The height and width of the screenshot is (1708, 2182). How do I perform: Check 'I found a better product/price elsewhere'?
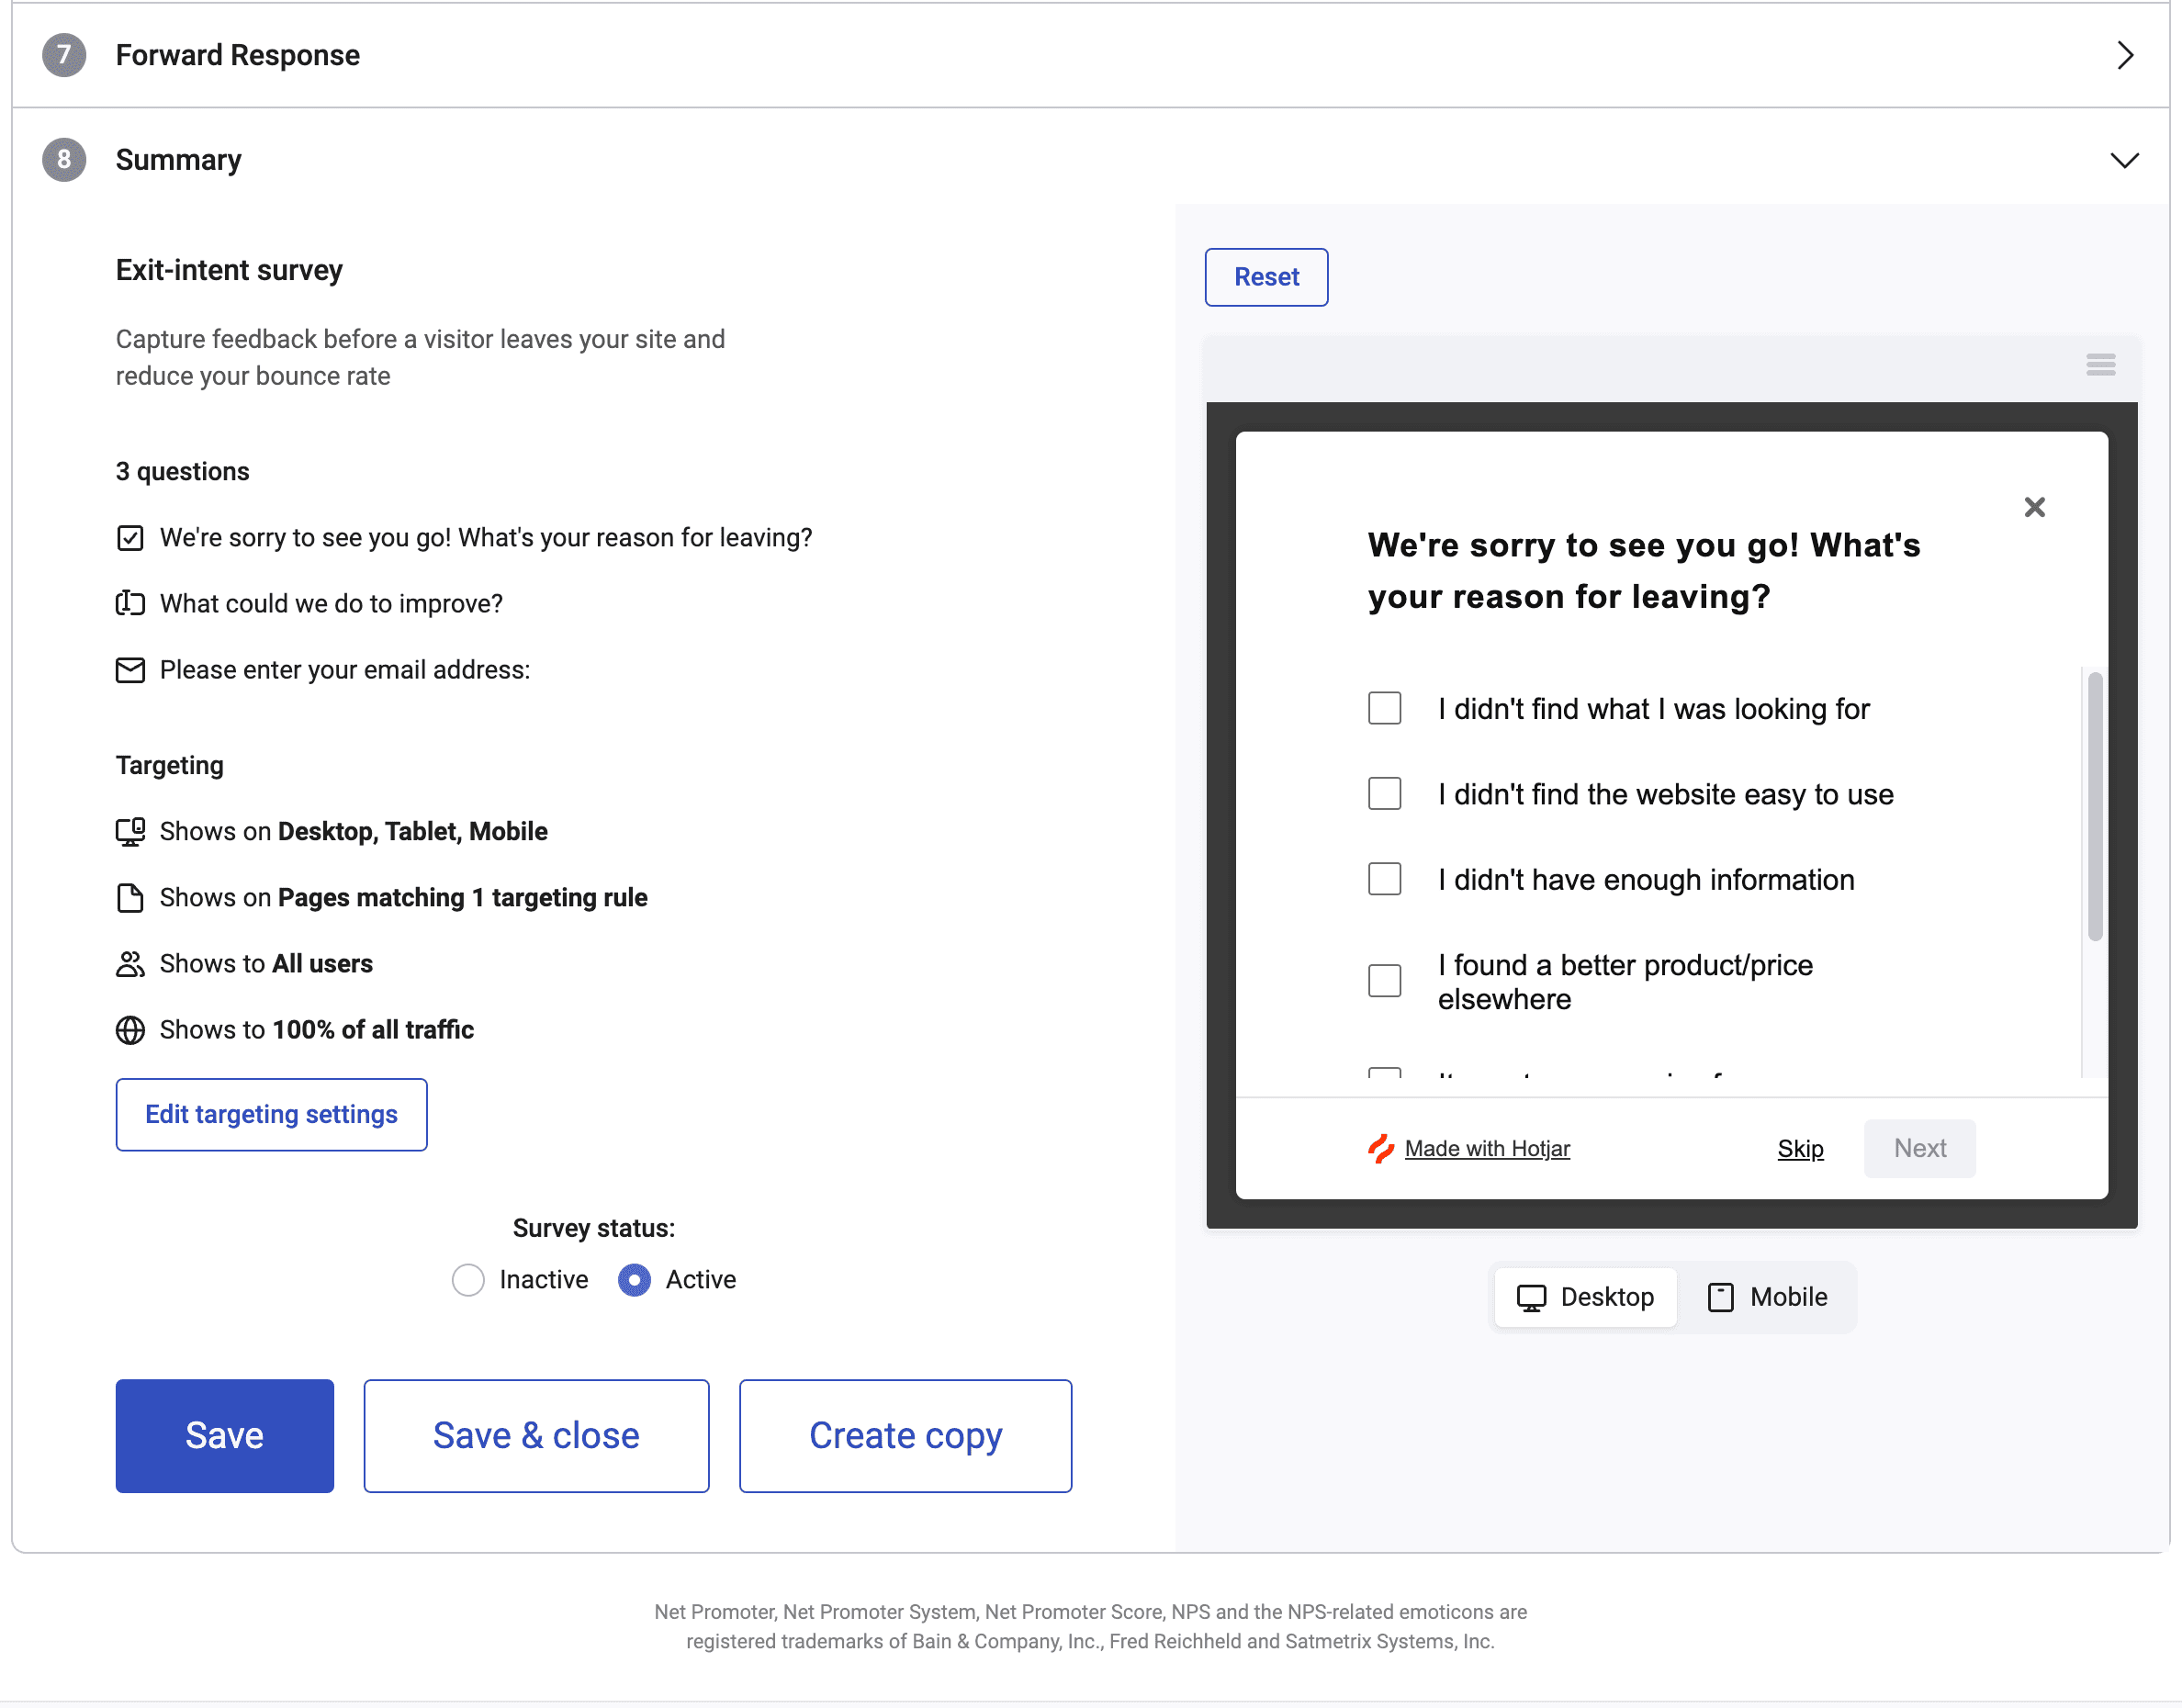(1384, 980)
